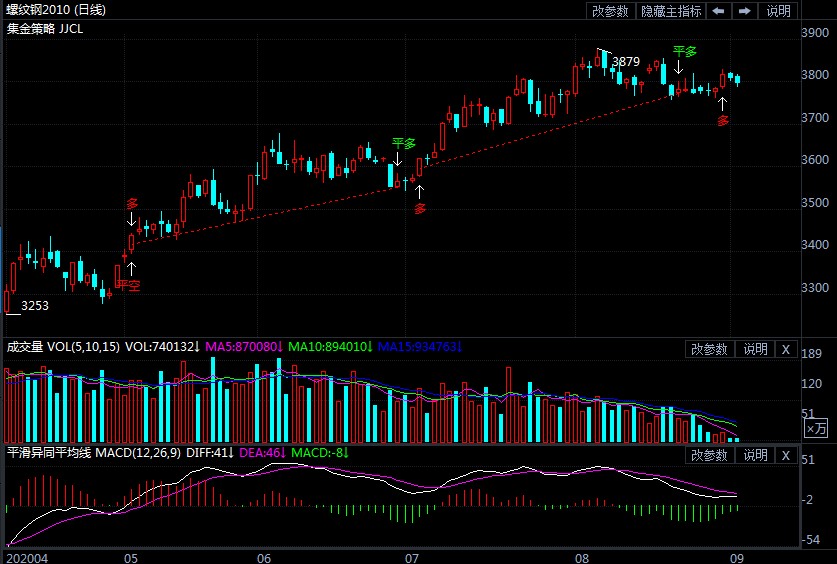Open 改参数 for the MACD panel
Screen dimensions: 837x564
click(x=709, y=455)
